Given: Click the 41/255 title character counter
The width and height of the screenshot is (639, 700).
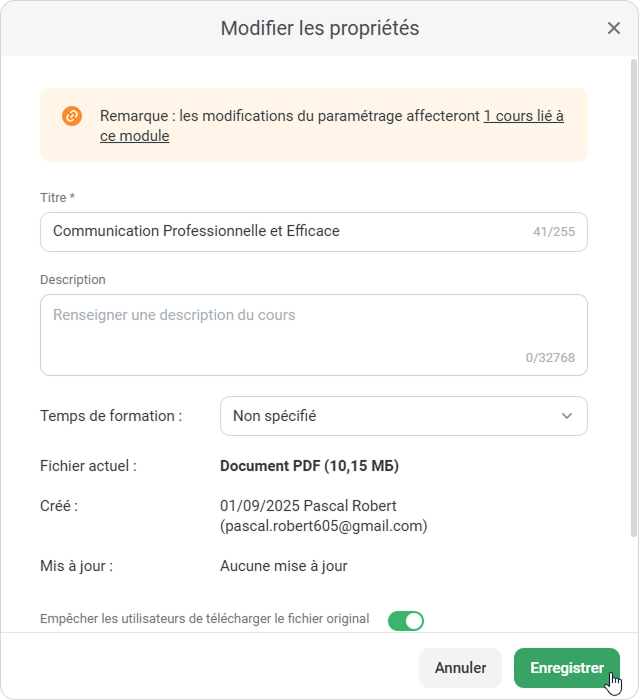Looking at the screenshot, I should click(554, 232).
